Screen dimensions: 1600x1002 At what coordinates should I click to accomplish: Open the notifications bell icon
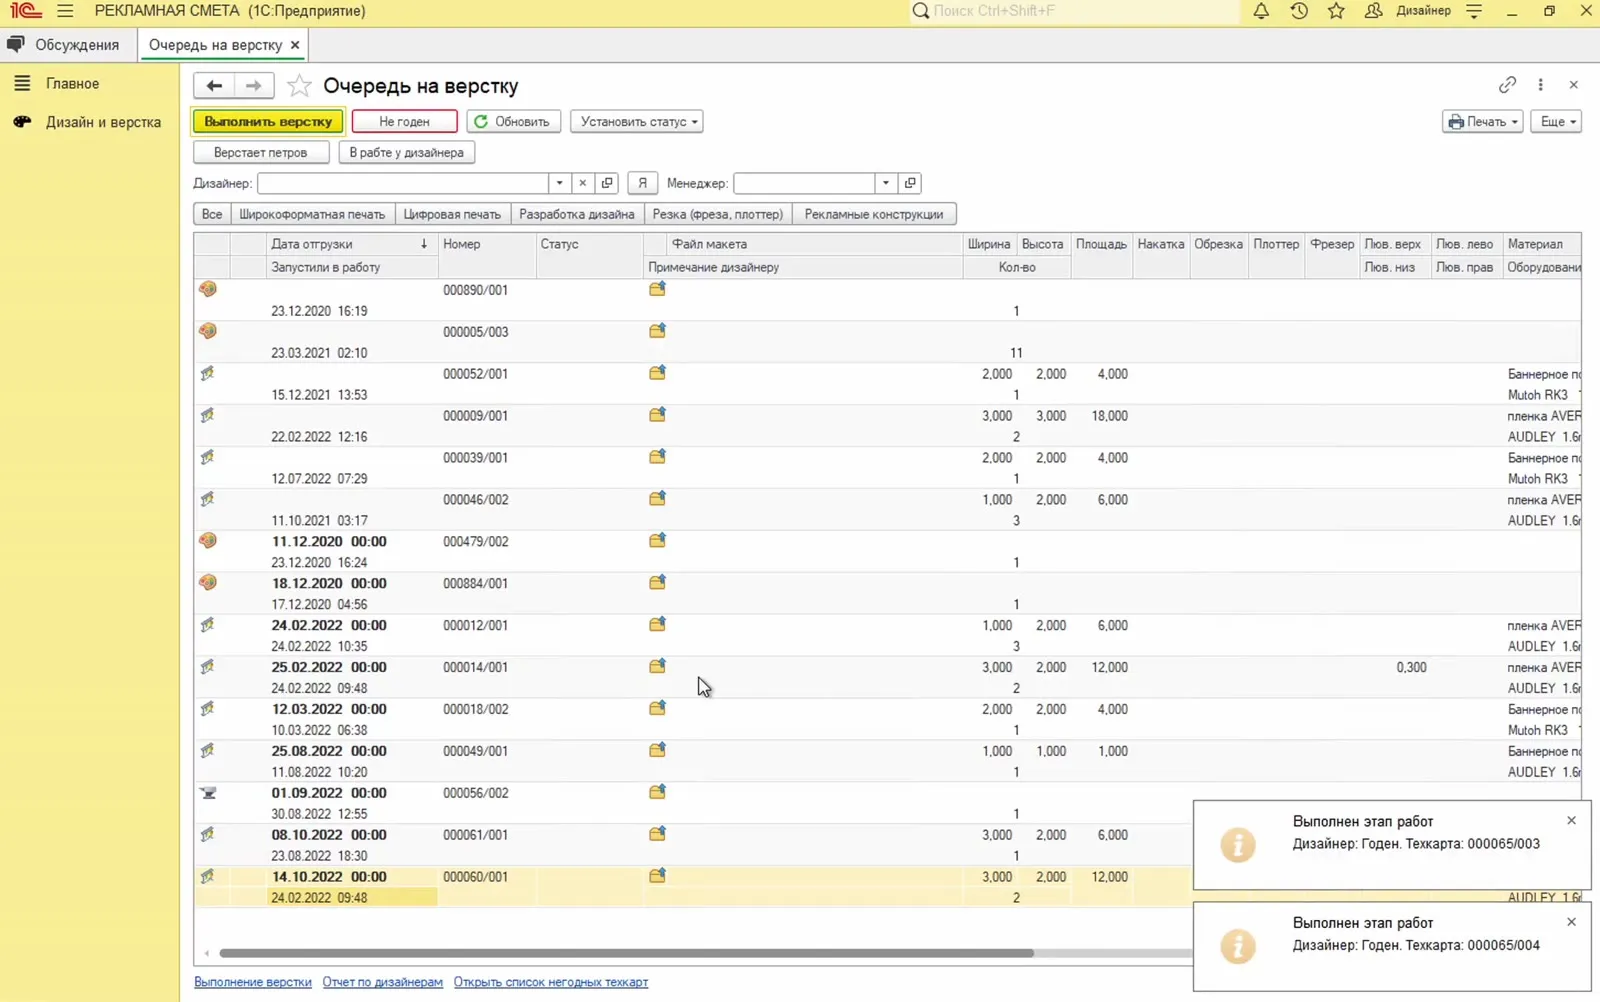pyautogui.click(x=1261, y=11)
